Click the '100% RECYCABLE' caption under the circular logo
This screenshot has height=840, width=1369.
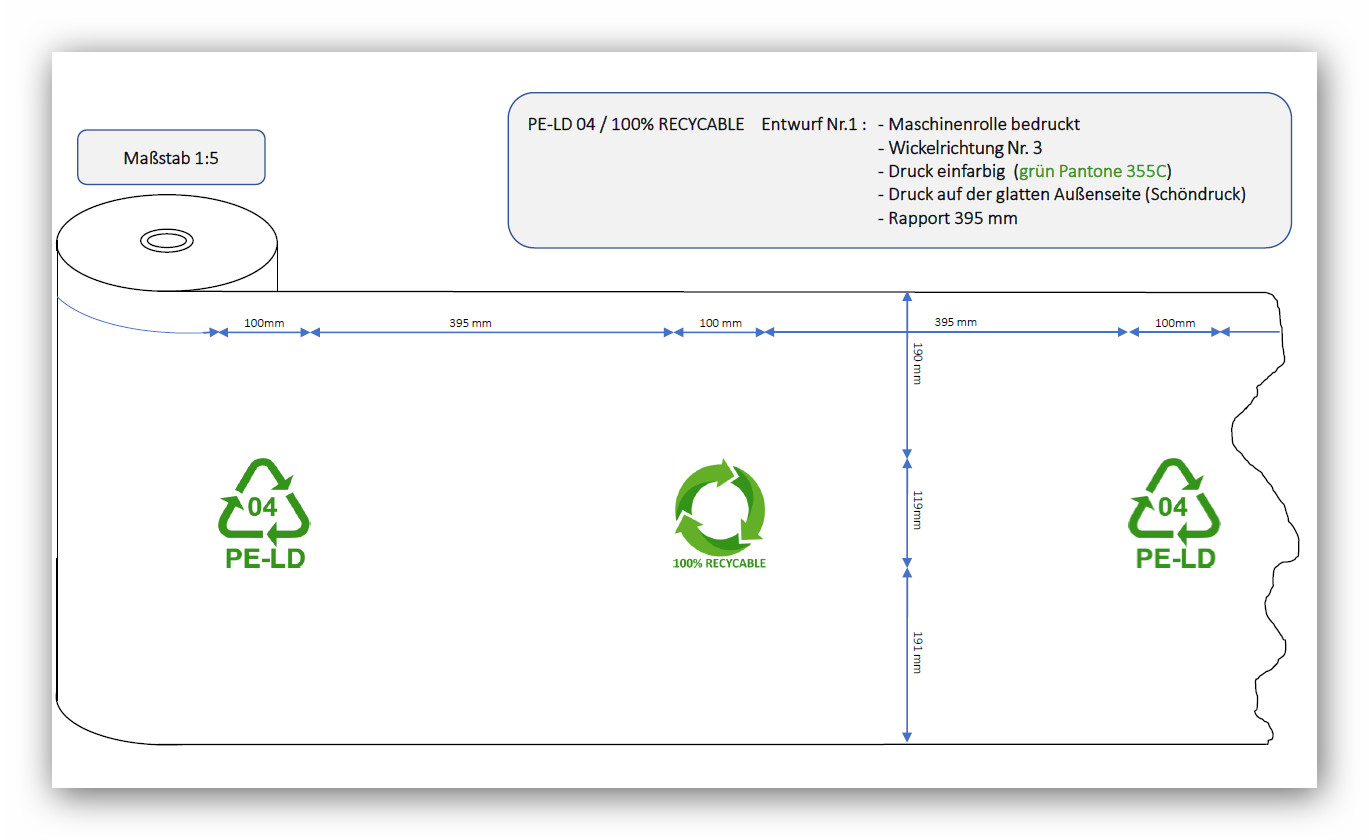tap(719, 564)
